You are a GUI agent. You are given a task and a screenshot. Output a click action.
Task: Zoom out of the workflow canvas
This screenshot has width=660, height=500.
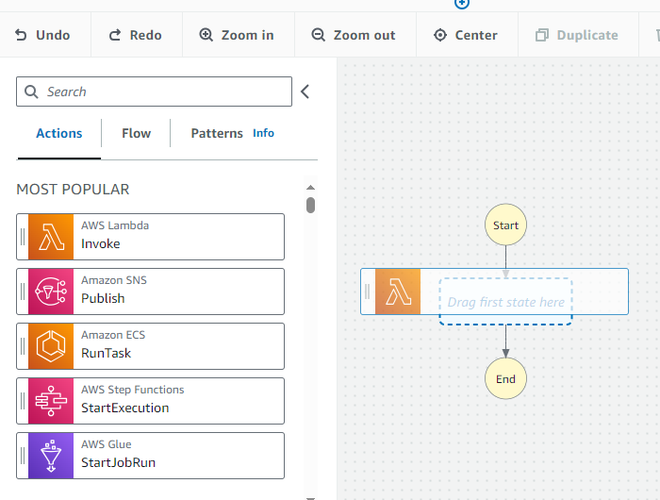pyautogui.click(x=353, y=35)
